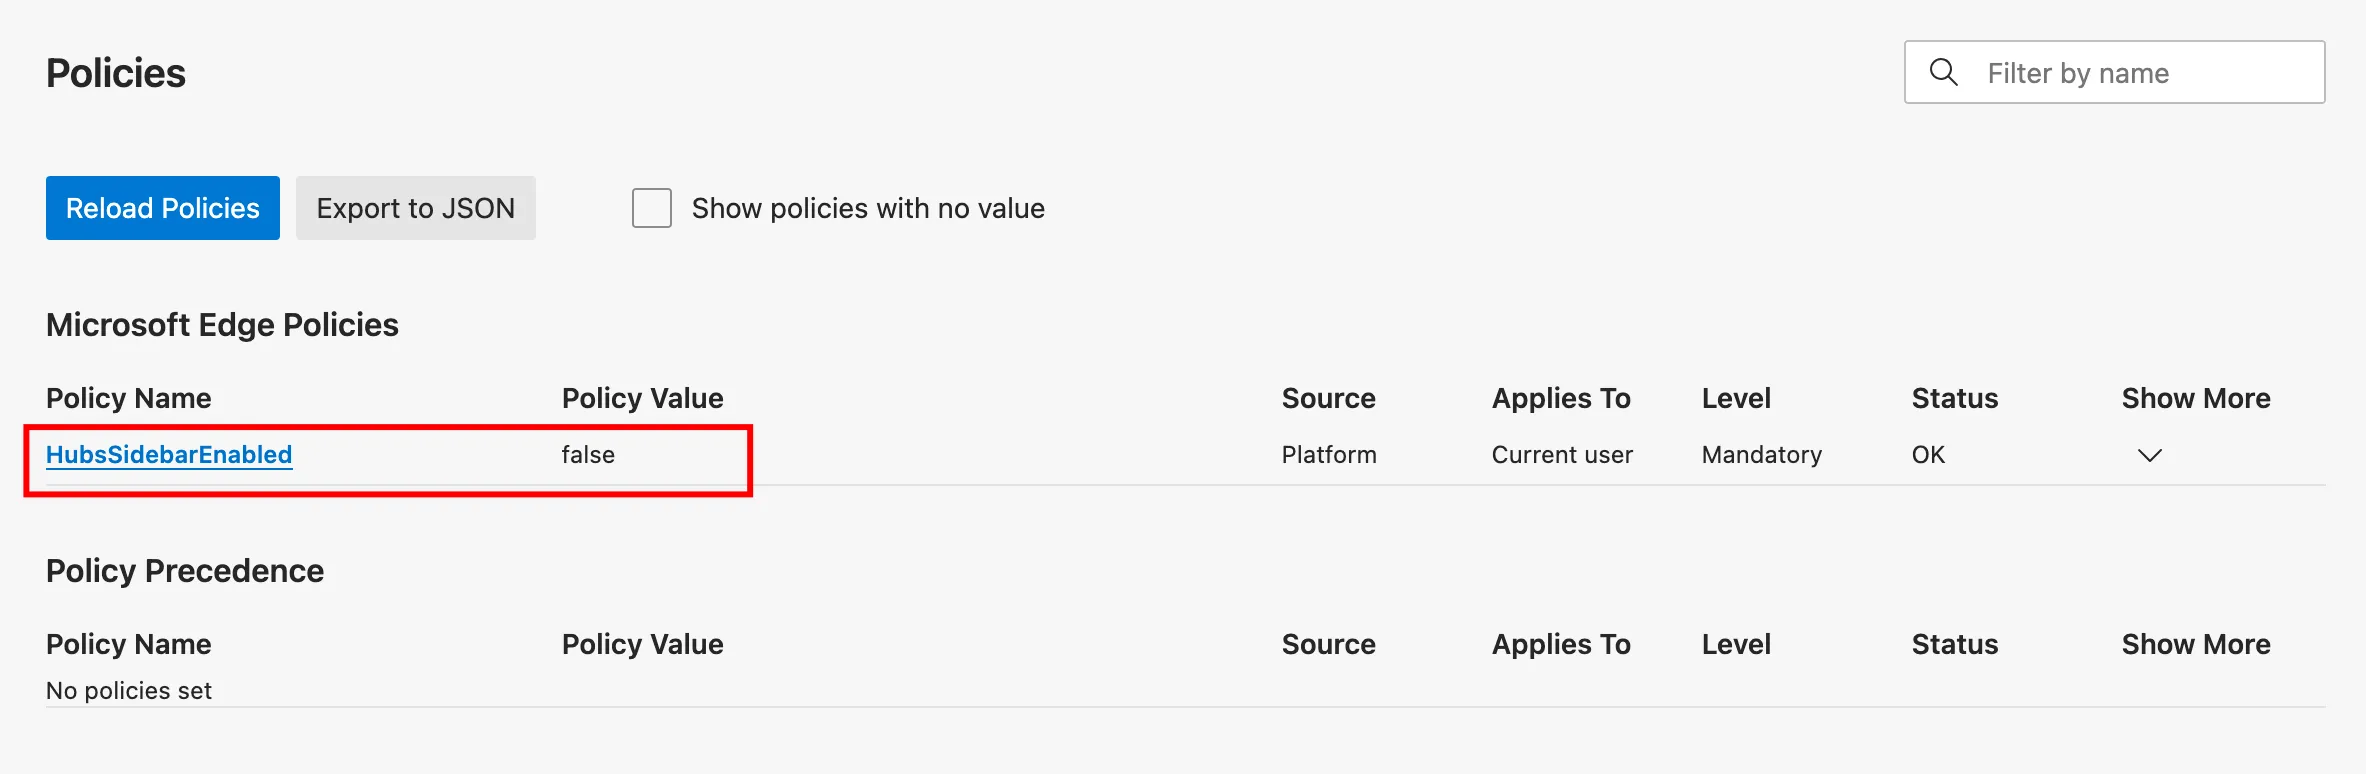The image size is (2366, 774).
Task: Click Policy Name header under Edge Policies
Action: pyautogui.click(x=129, y=398)
